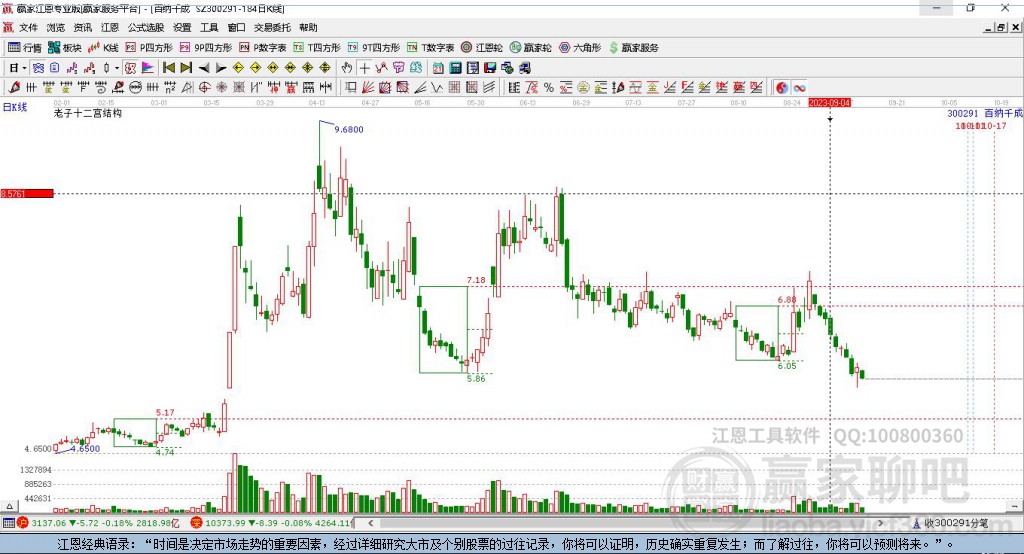Open 赢家服务 with the dollar icon
The height and width of the screenshot is (554, 1024).
point(633,48)
